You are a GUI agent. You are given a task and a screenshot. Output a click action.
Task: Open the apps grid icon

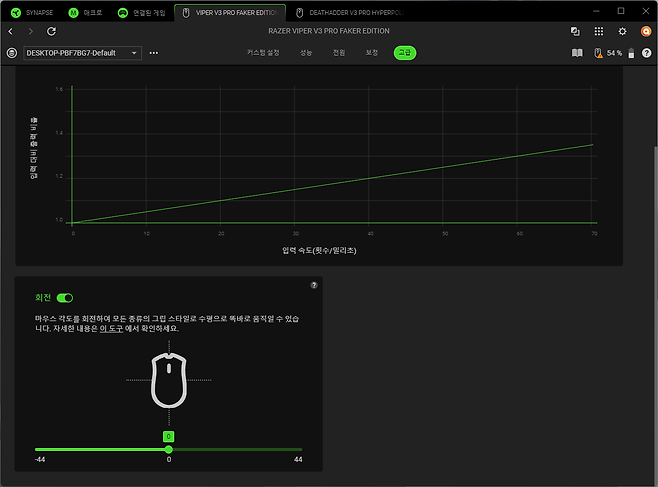coord(598,32)
